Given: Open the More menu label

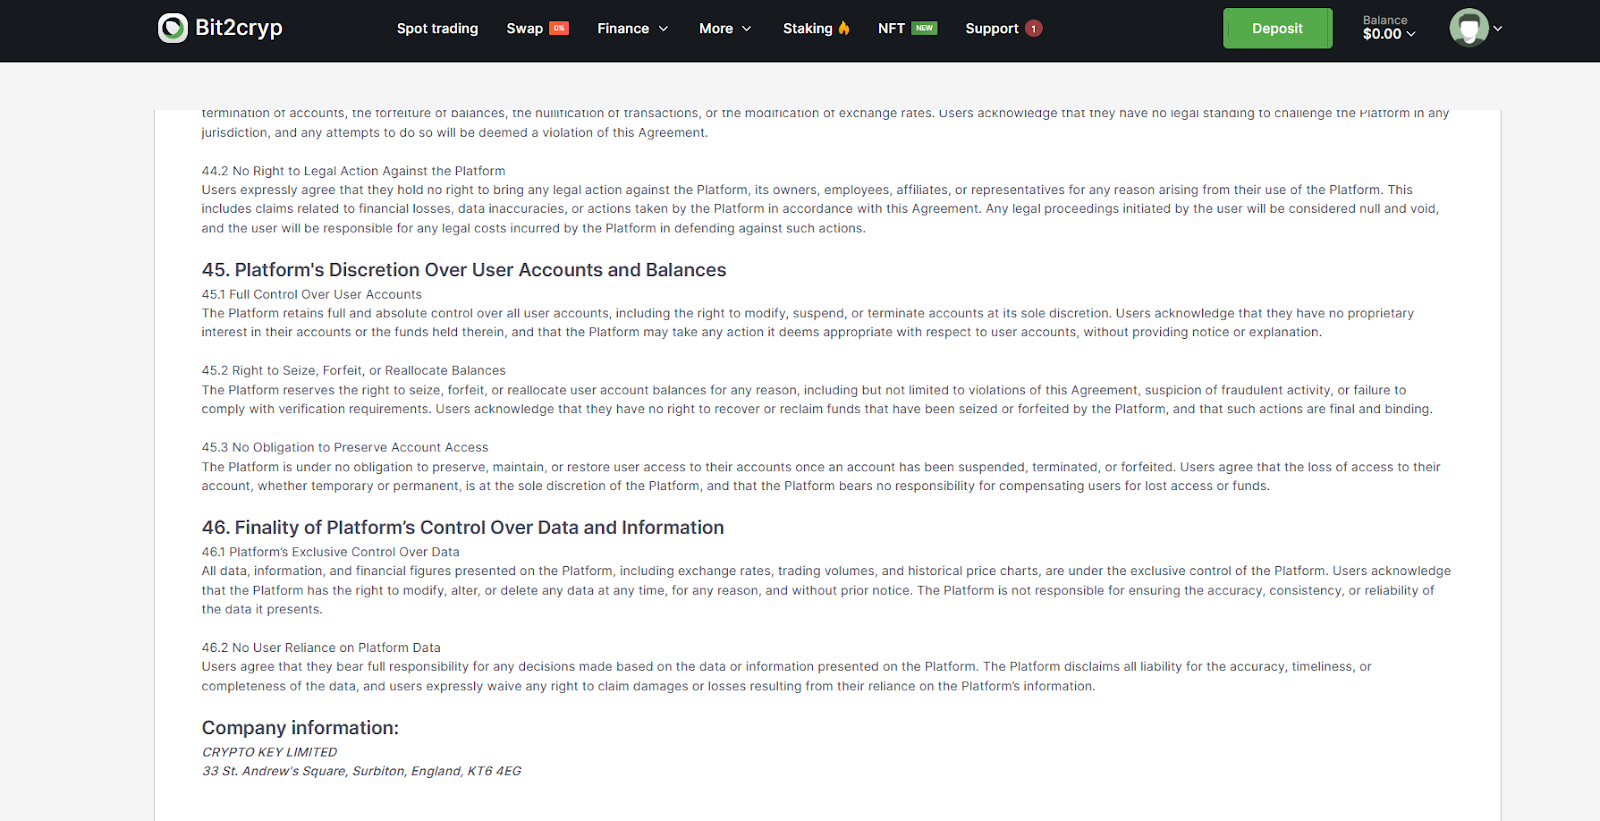Looking at the screenshot, I should click(x=716, y=28).
